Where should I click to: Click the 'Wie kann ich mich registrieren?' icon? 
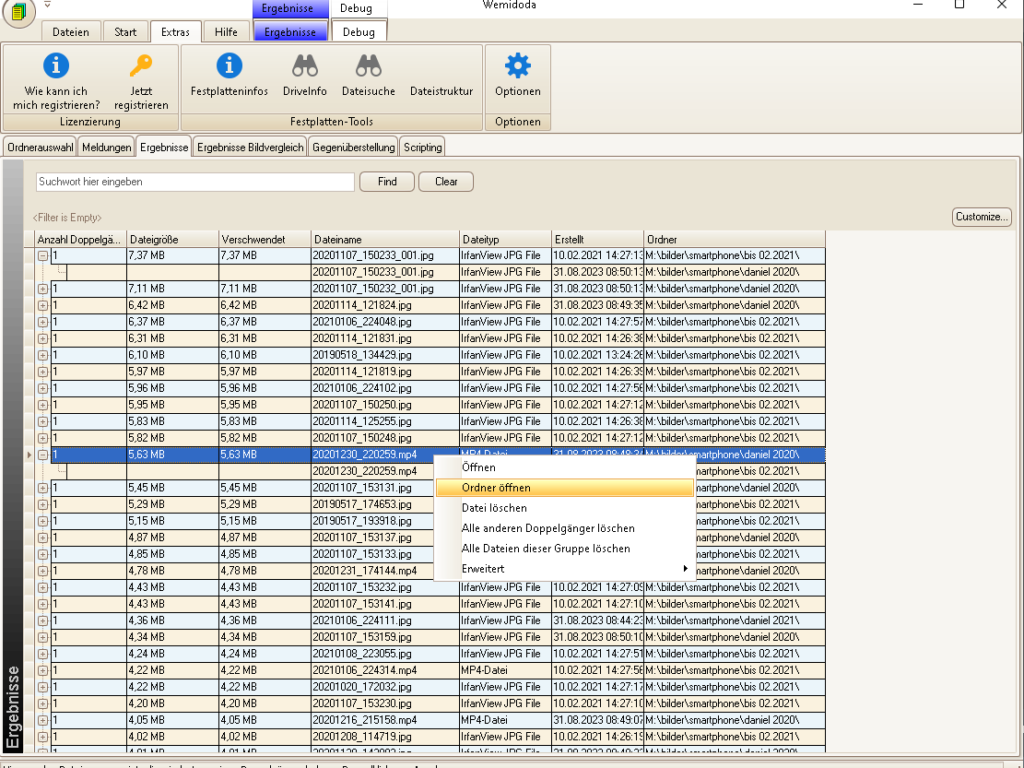tap(56, 67)
